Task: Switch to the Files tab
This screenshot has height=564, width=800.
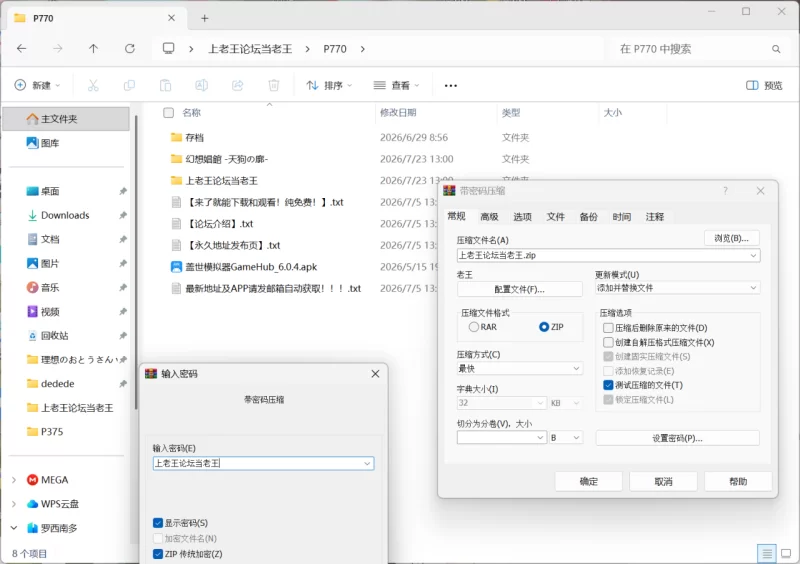Action: 556,217
